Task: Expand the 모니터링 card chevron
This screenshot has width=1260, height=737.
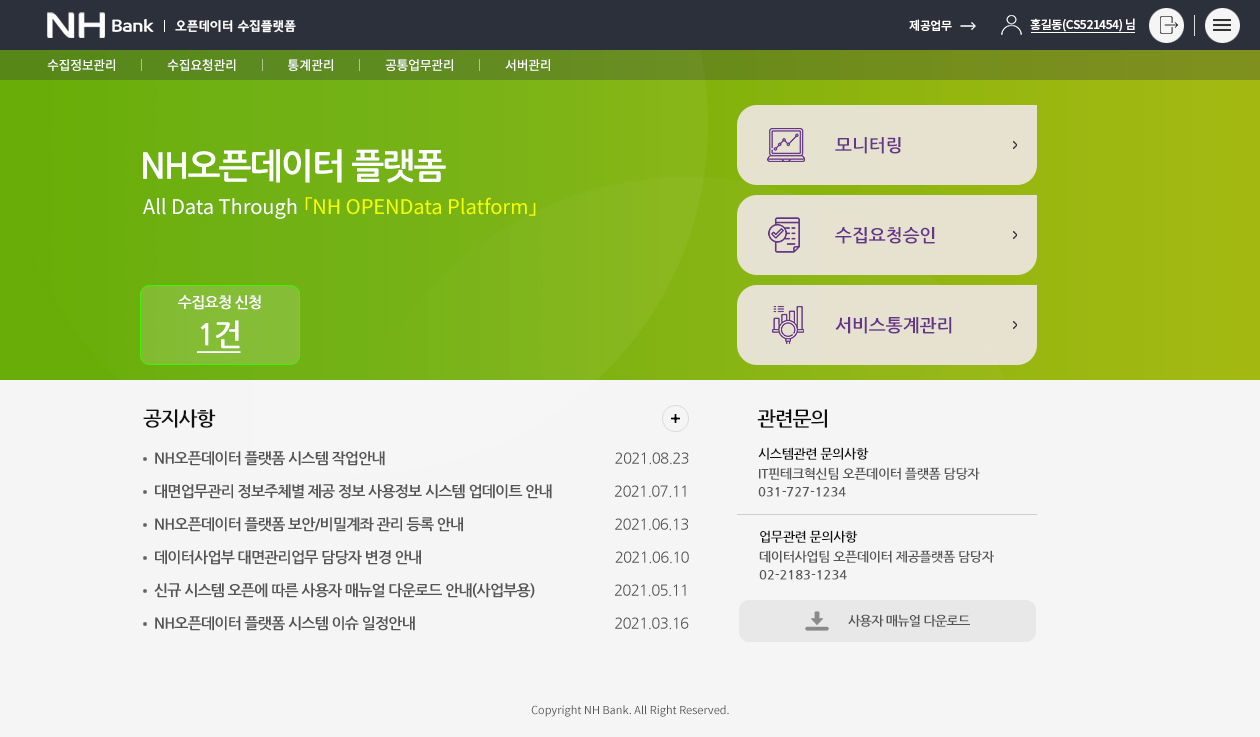Action: [1015, 145]
